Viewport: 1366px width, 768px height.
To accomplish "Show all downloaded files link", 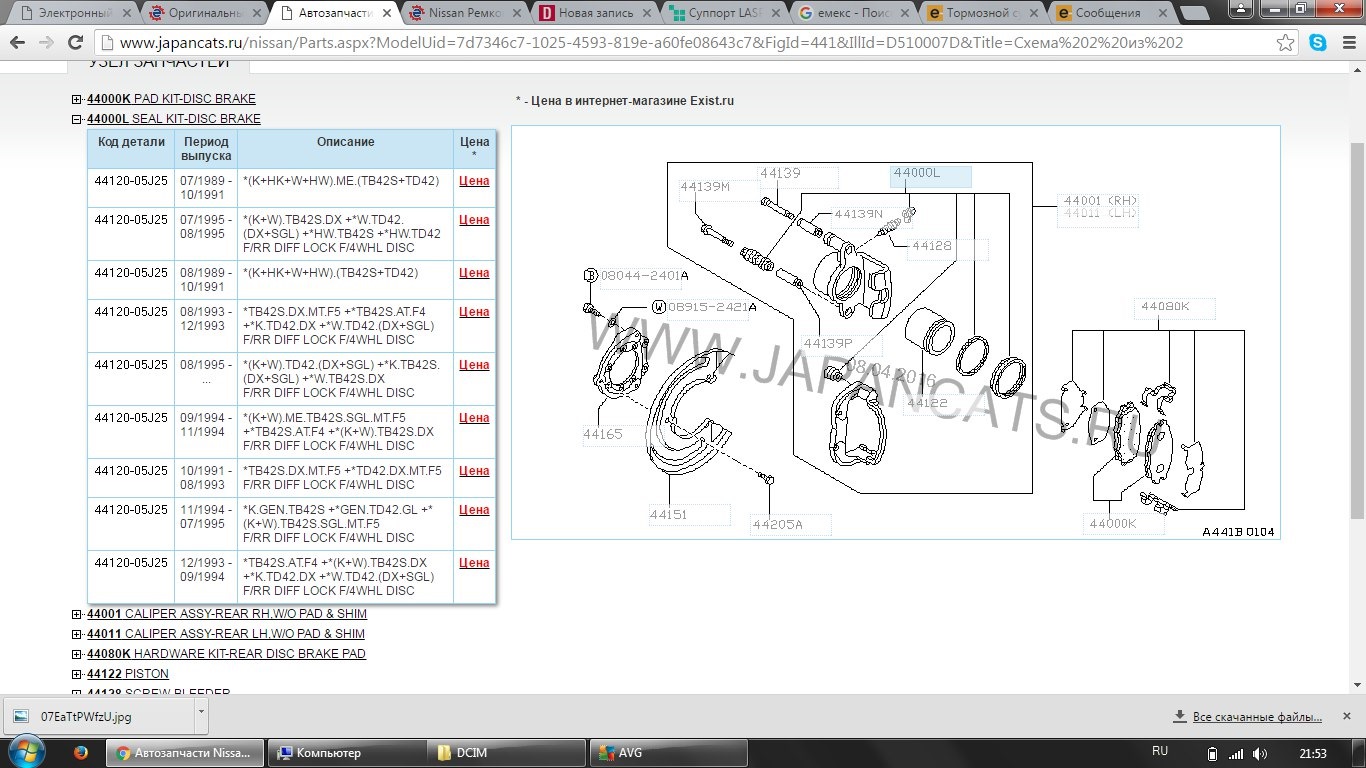I will tap(1257, 717).
